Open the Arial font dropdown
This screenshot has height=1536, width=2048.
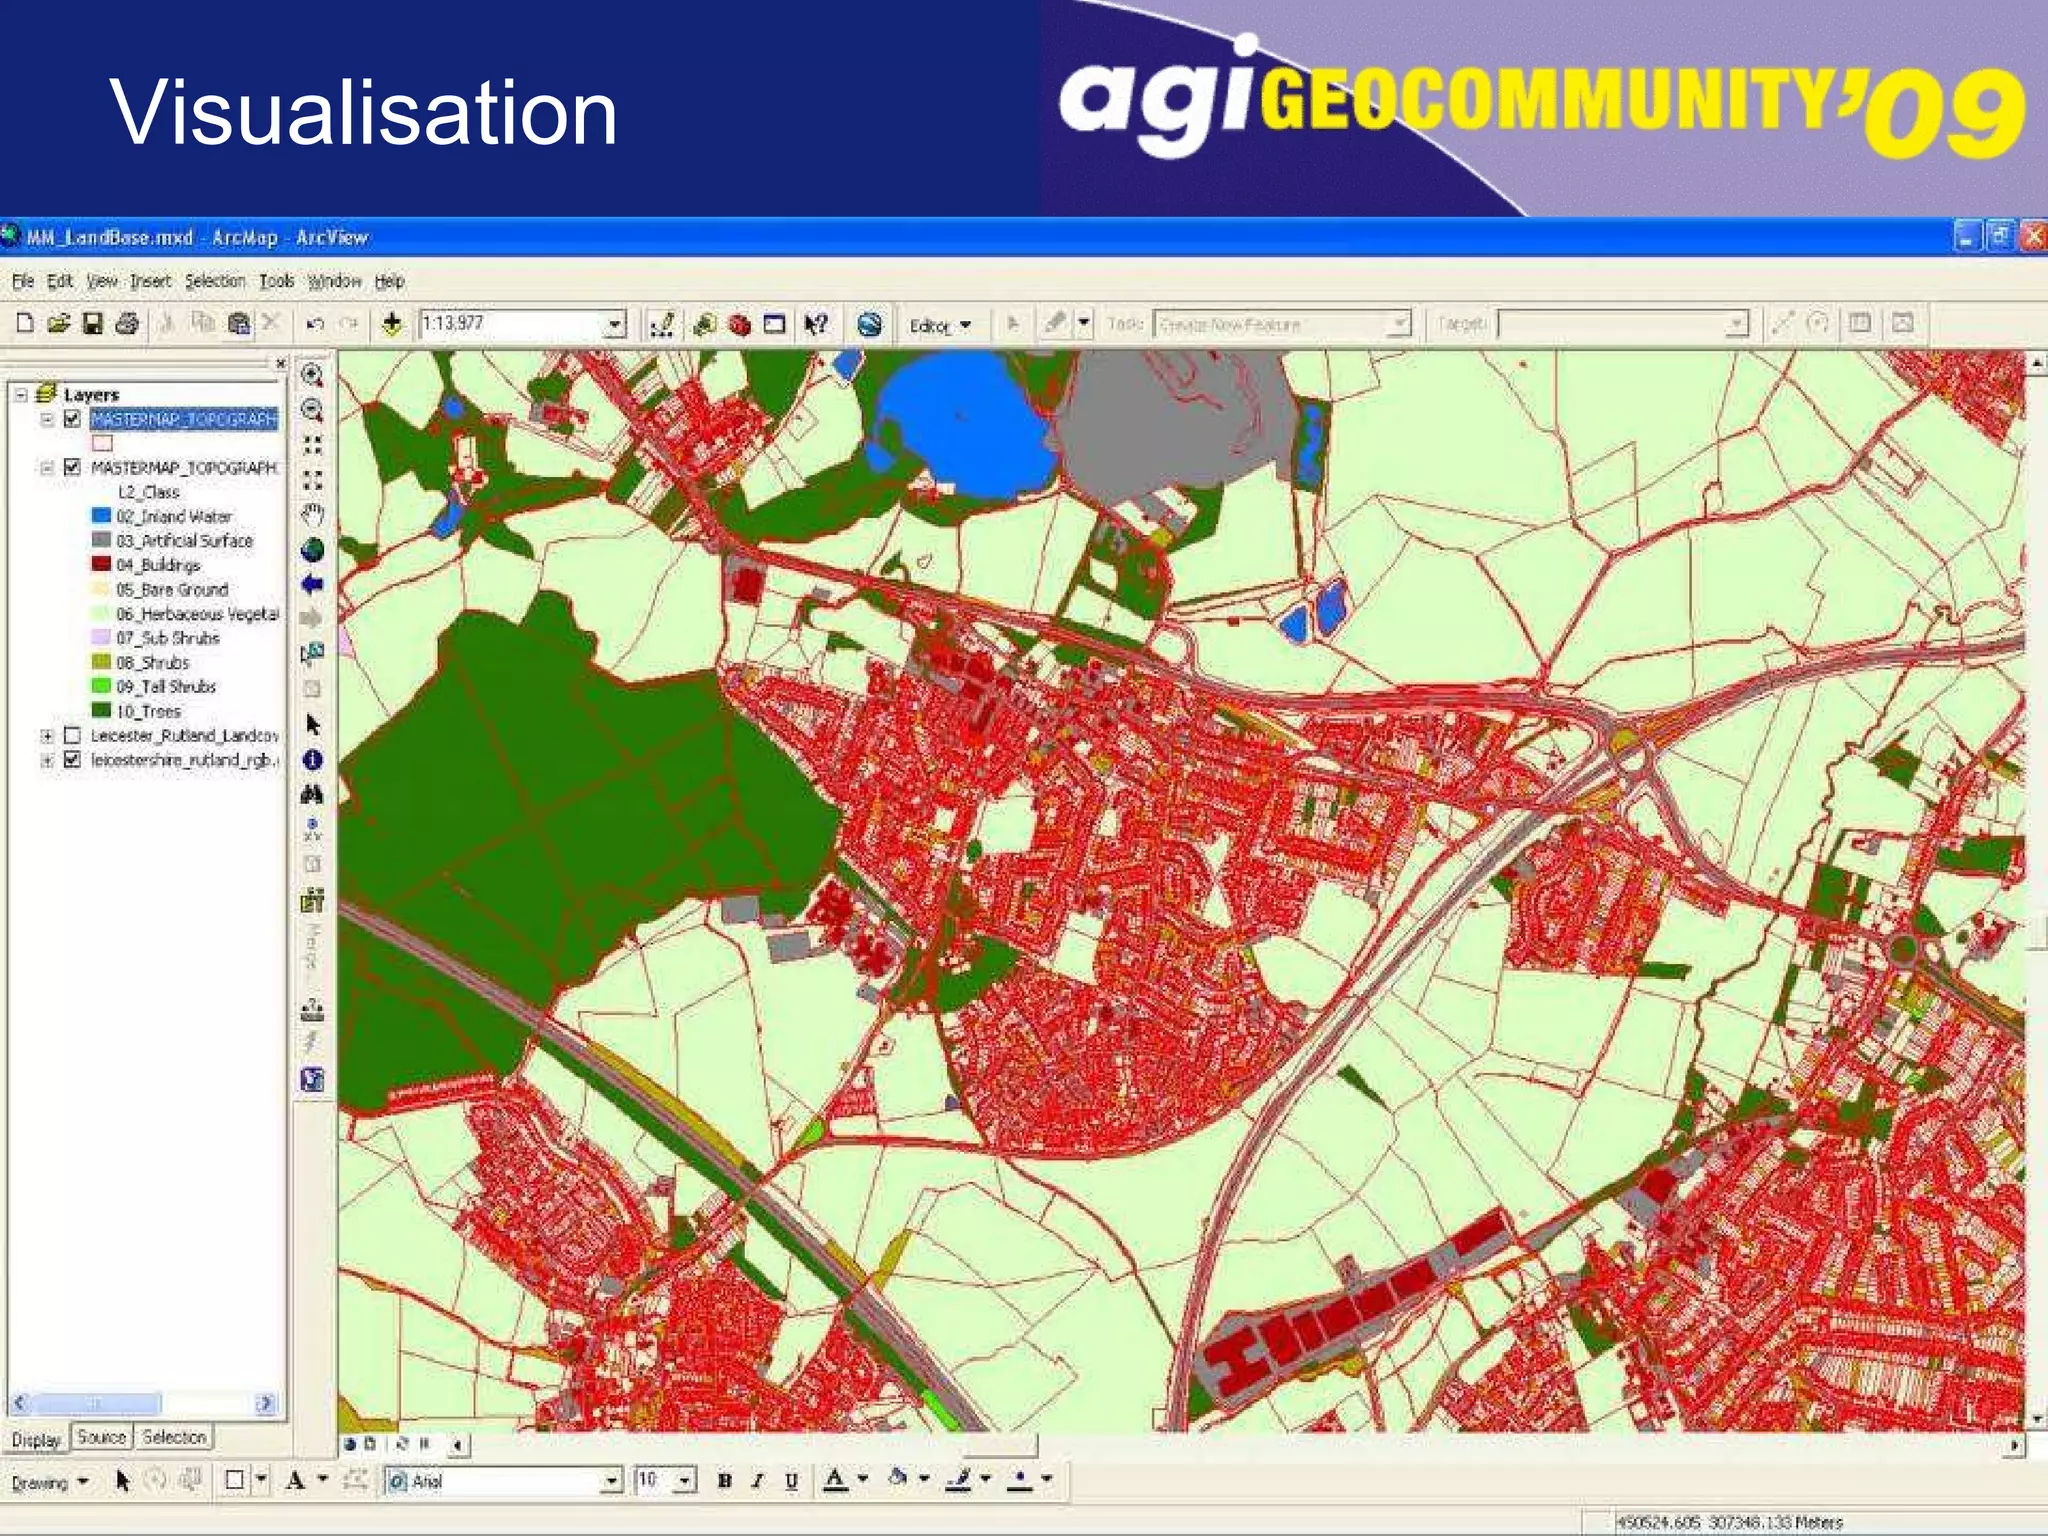pos(611,1481)
